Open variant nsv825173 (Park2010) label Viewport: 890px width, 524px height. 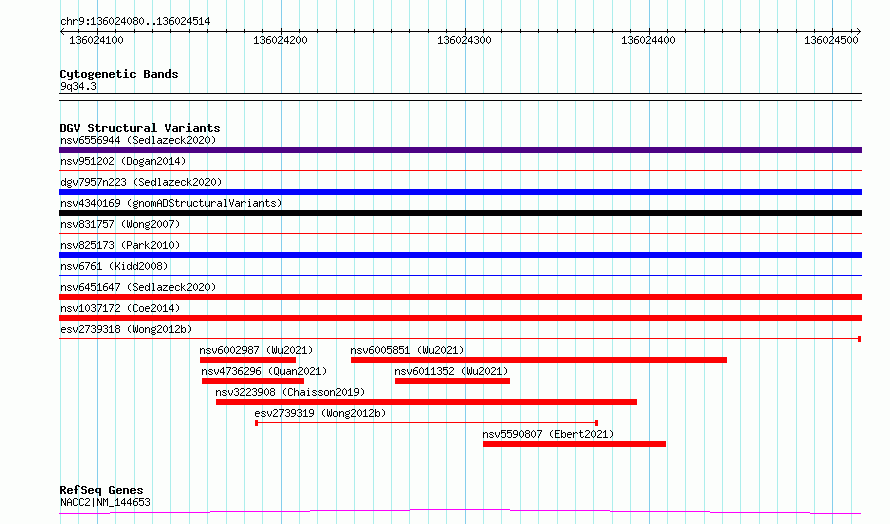(120, 245)
